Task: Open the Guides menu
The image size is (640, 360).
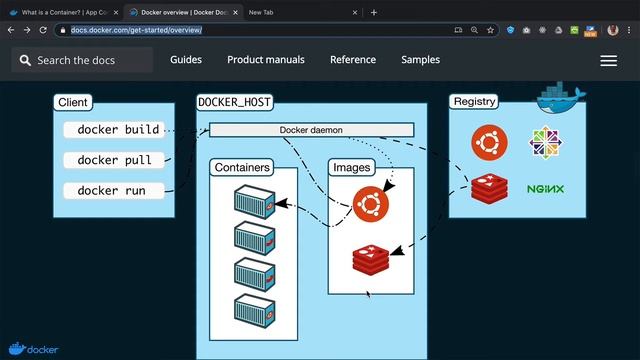Action: point(186,60)
